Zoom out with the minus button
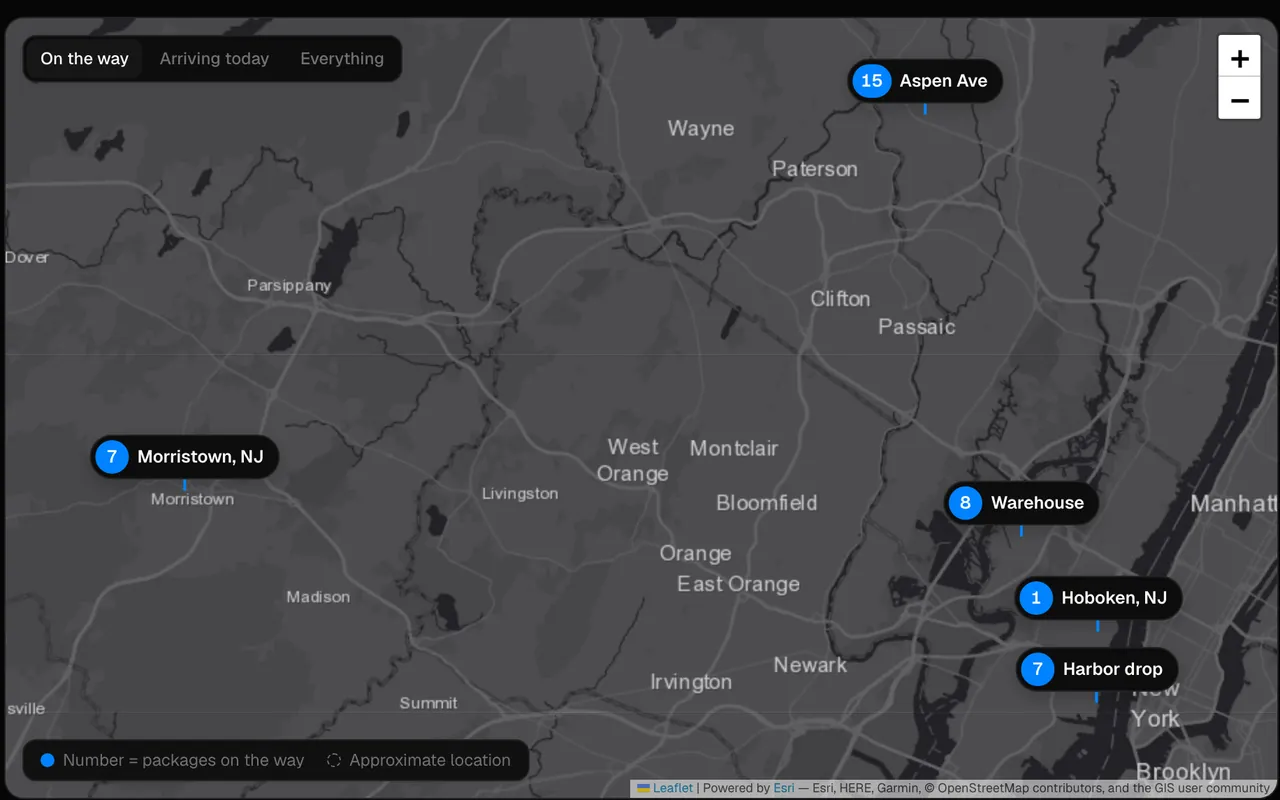The image size is (1280, 800). [x=1239, y=100]
